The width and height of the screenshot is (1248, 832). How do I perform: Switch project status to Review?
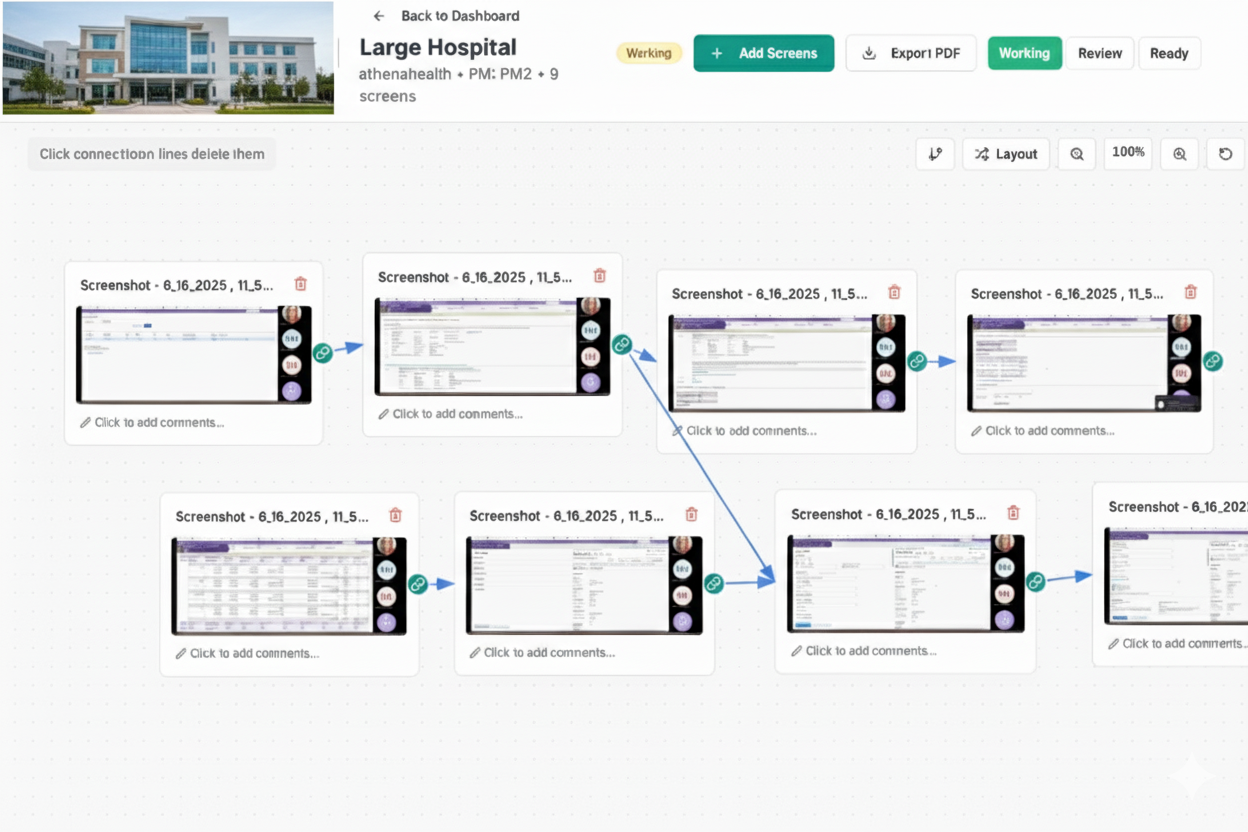1100,53
